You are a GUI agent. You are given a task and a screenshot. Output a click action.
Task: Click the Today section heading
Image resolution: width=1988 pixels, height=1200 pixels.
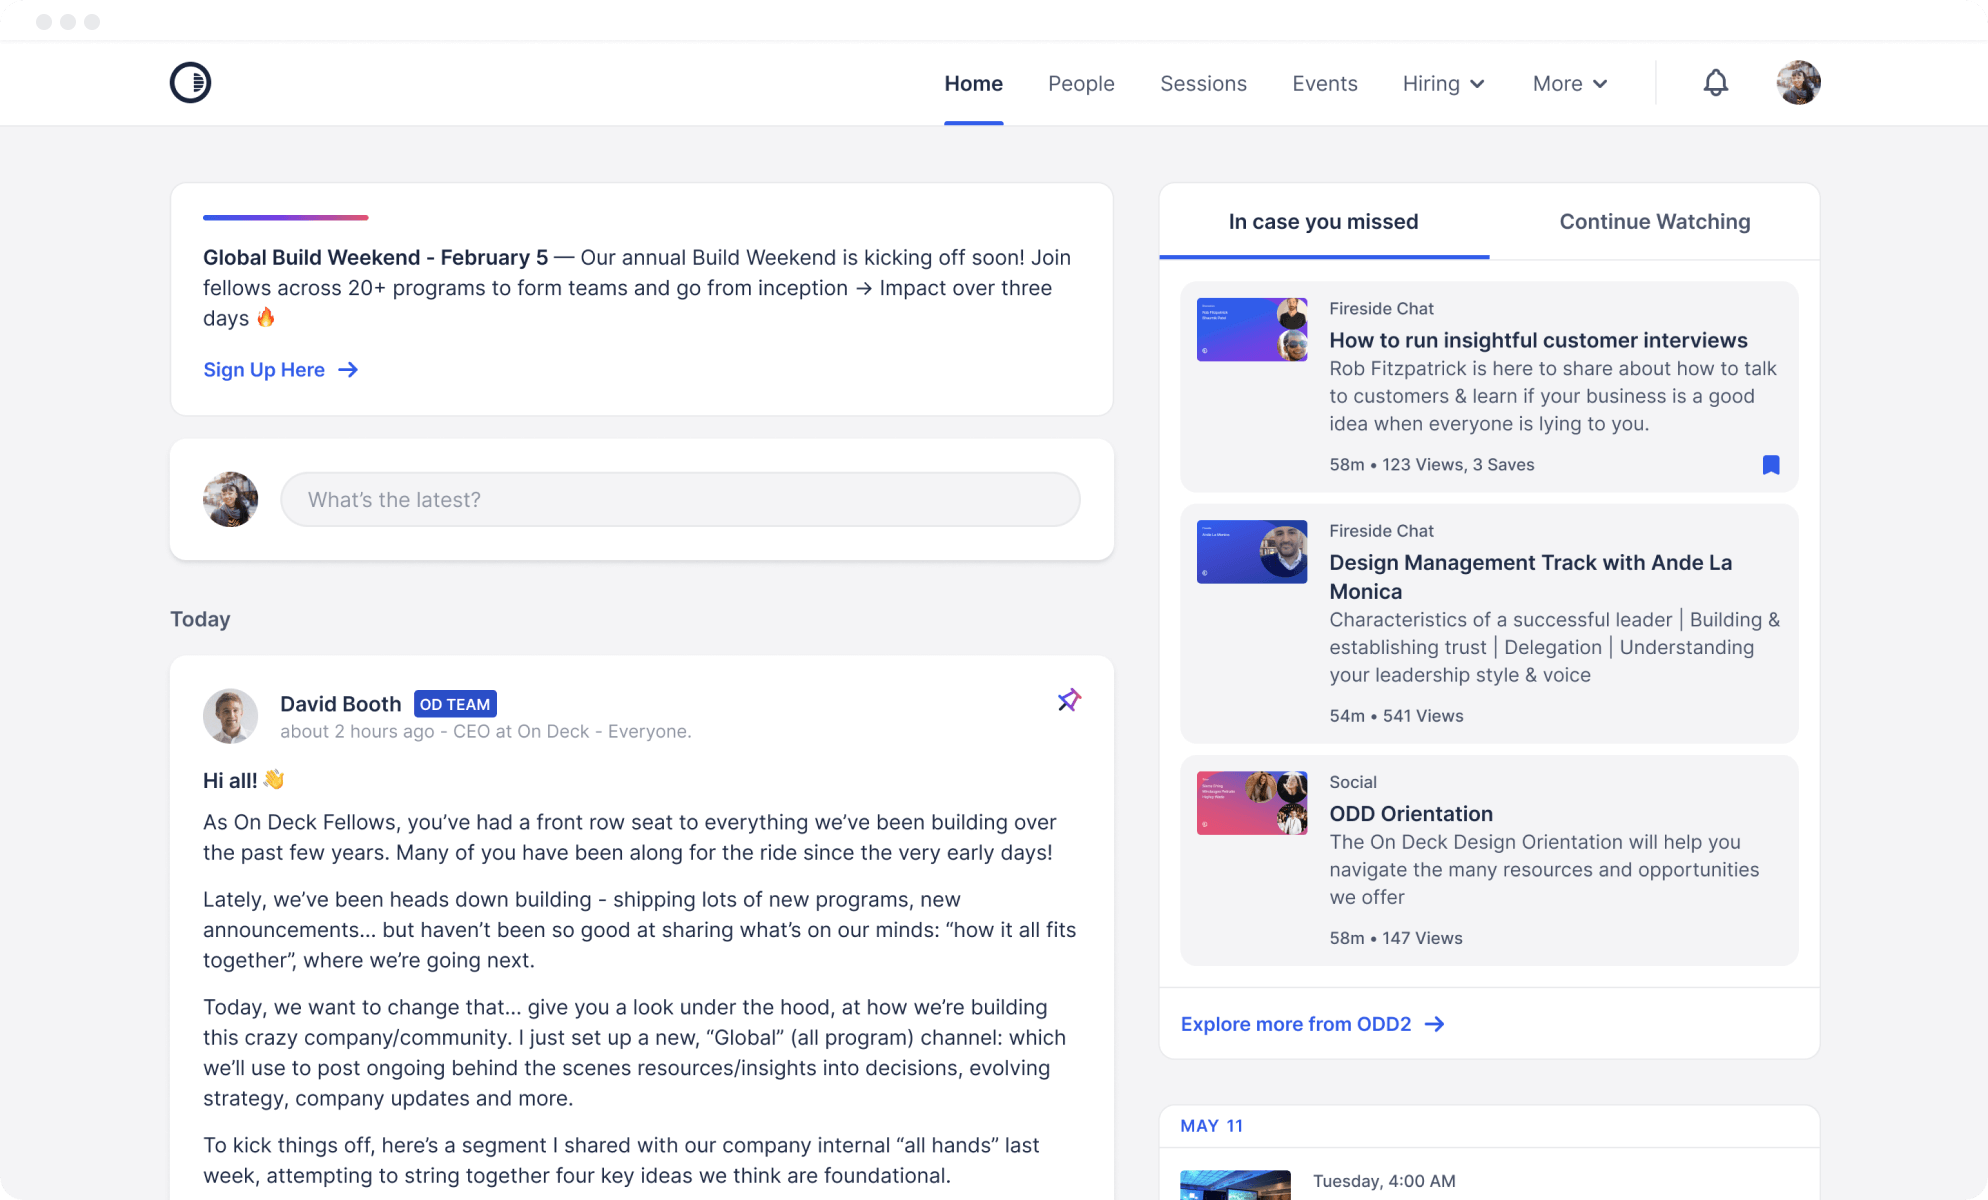(200, 619)
